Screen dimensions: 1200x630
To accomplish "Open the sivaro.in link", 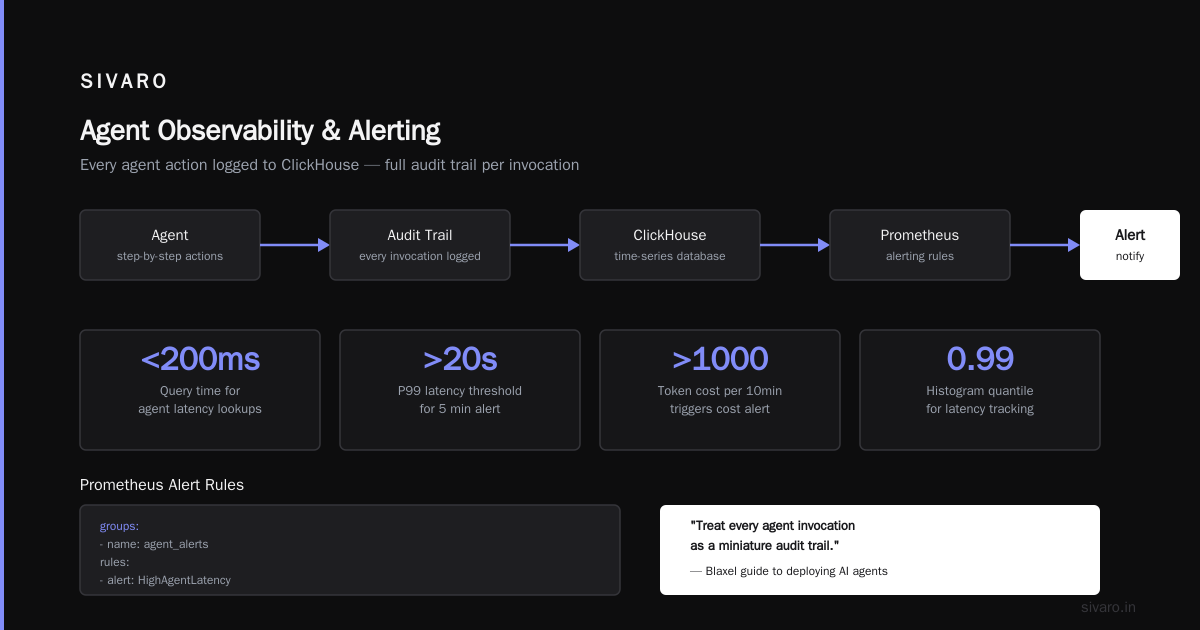I will pos(1108,607).
